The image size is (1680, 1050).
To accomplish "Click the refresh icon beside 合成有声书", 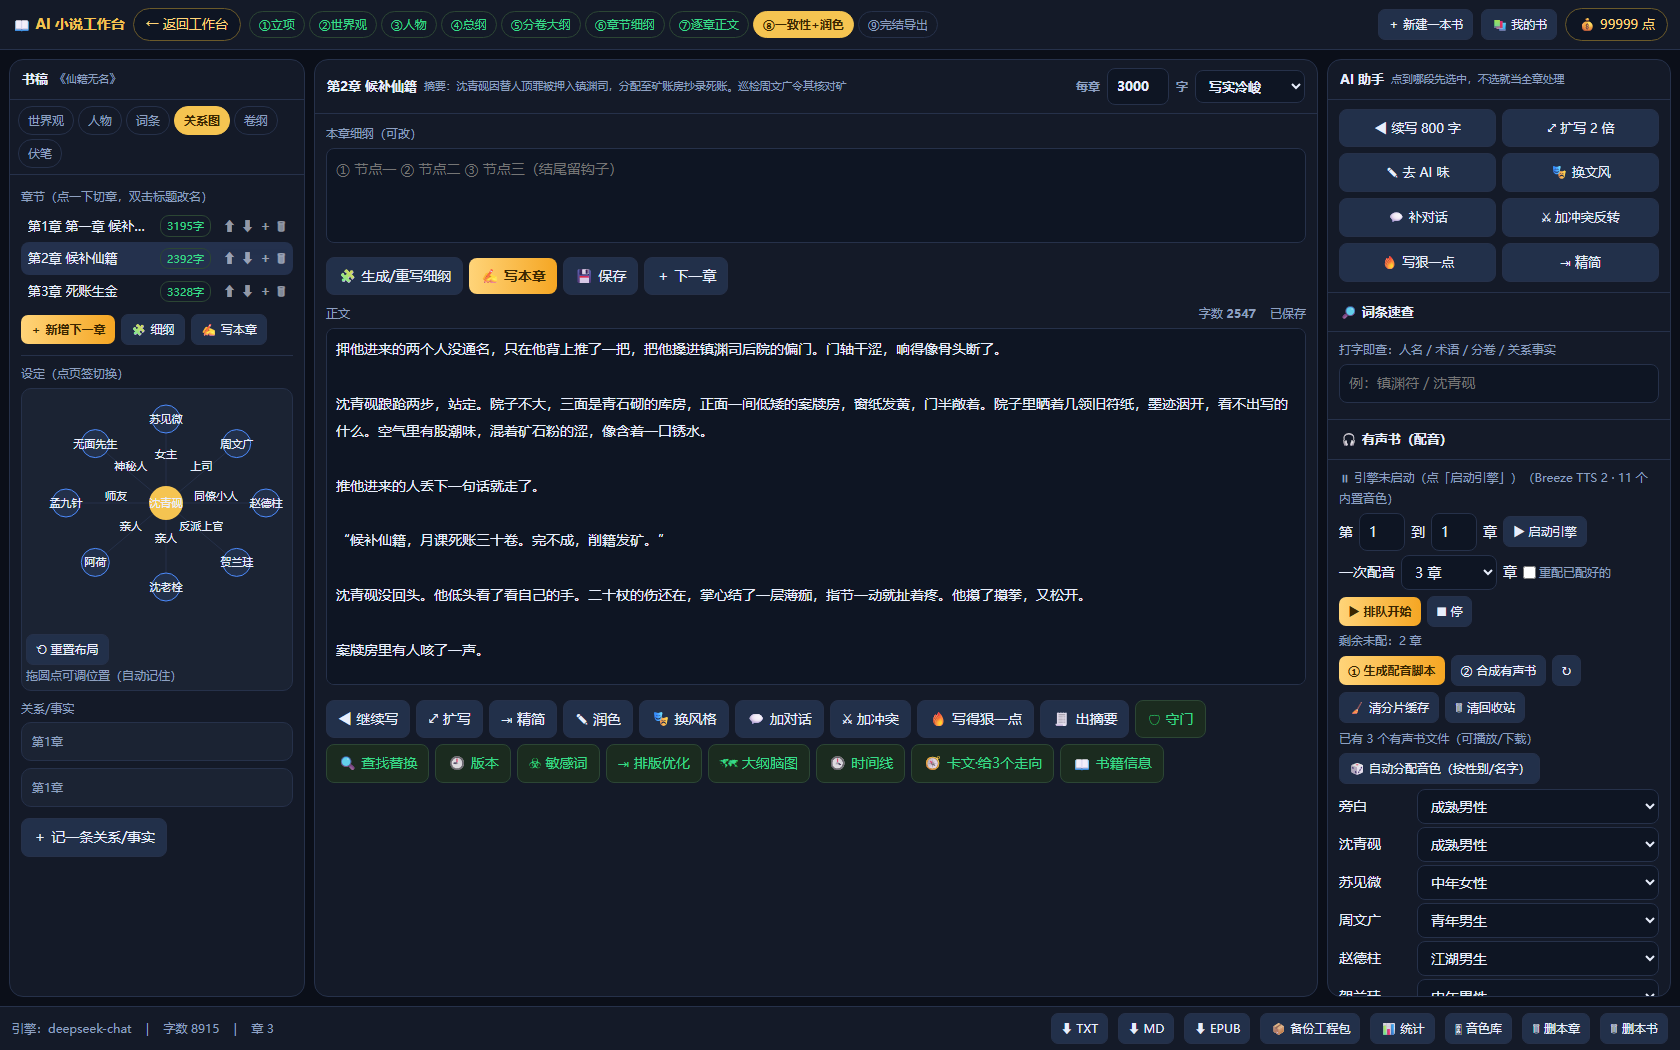I will click(x=1567, y=671).
